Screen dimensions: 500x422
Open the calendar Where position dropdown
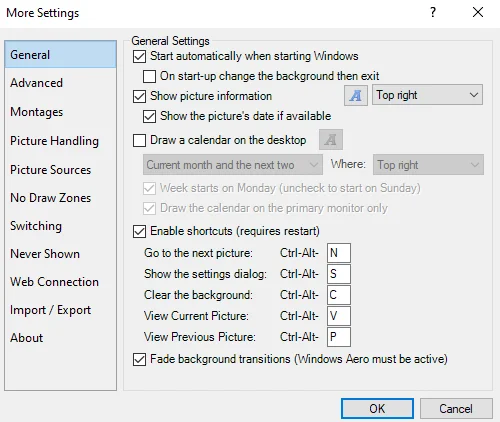pyautogui.click(x=428, y=164)
